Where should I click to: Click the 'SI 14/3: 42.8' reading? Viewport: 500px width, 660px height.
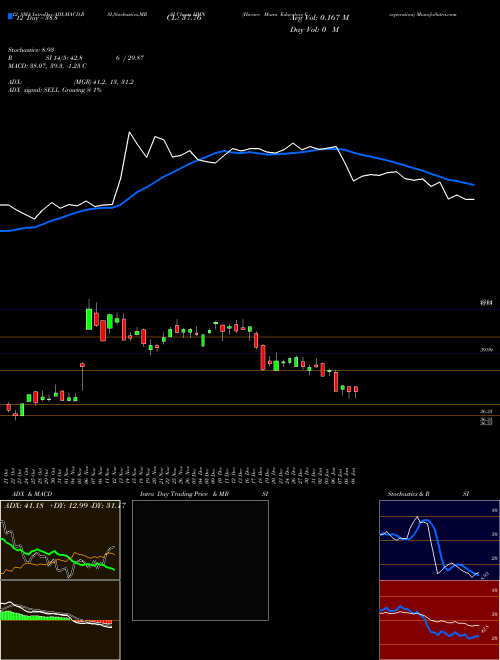coord(64,58)
